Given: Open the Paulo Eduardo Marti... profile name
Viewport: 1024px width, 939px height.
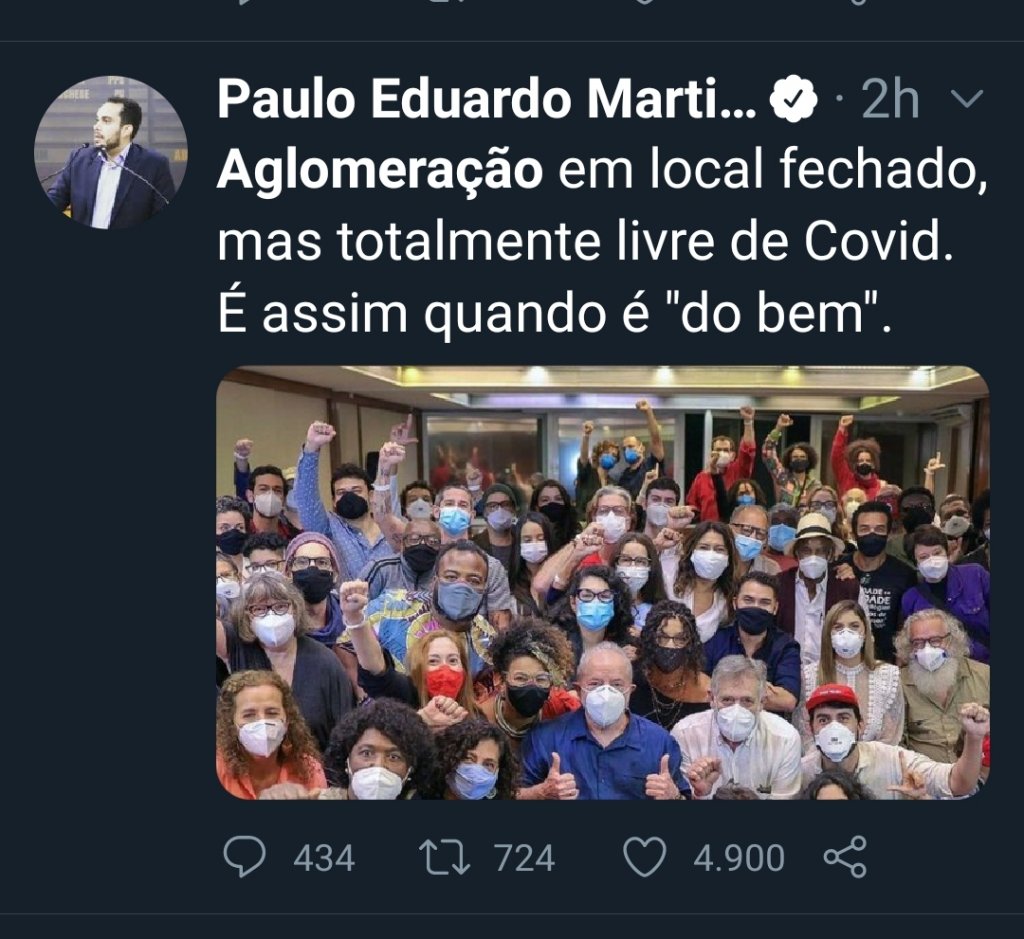Looking at the screenshot, I should click(487, 99).
